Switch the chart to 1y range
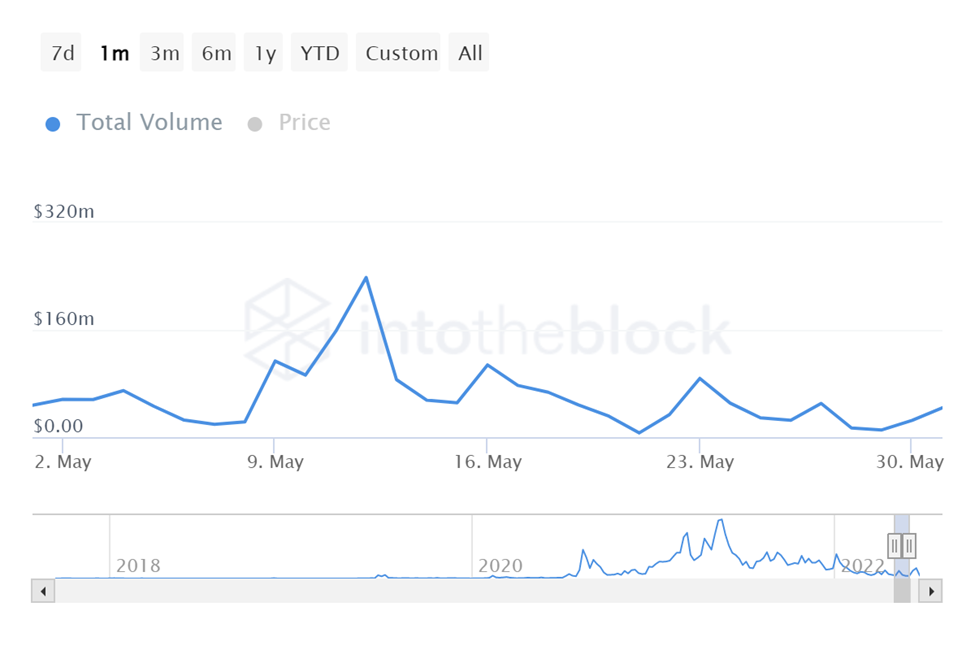 pos(265,53)
